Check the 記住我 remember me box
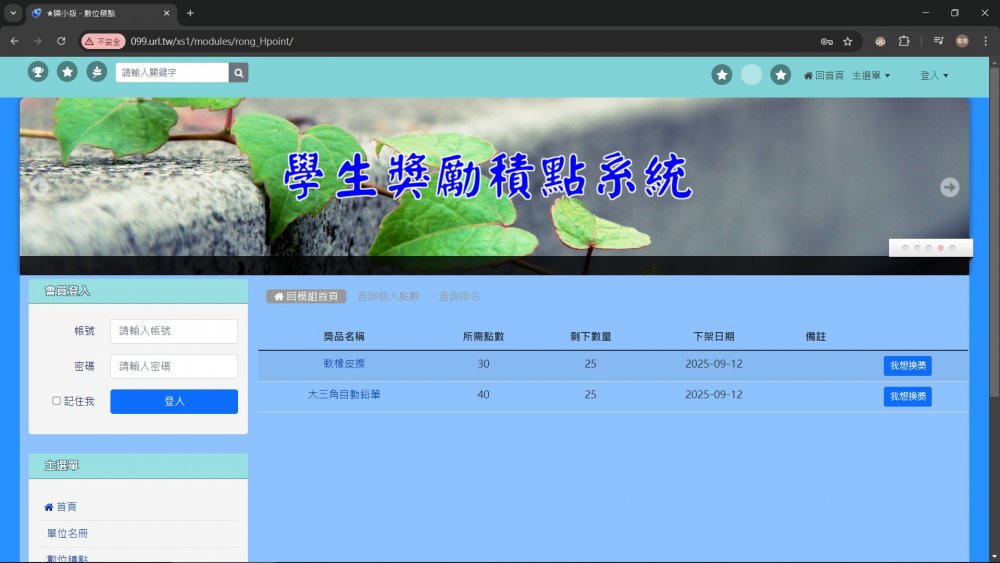The image size is (1000, 563). (x=57, y=401)
